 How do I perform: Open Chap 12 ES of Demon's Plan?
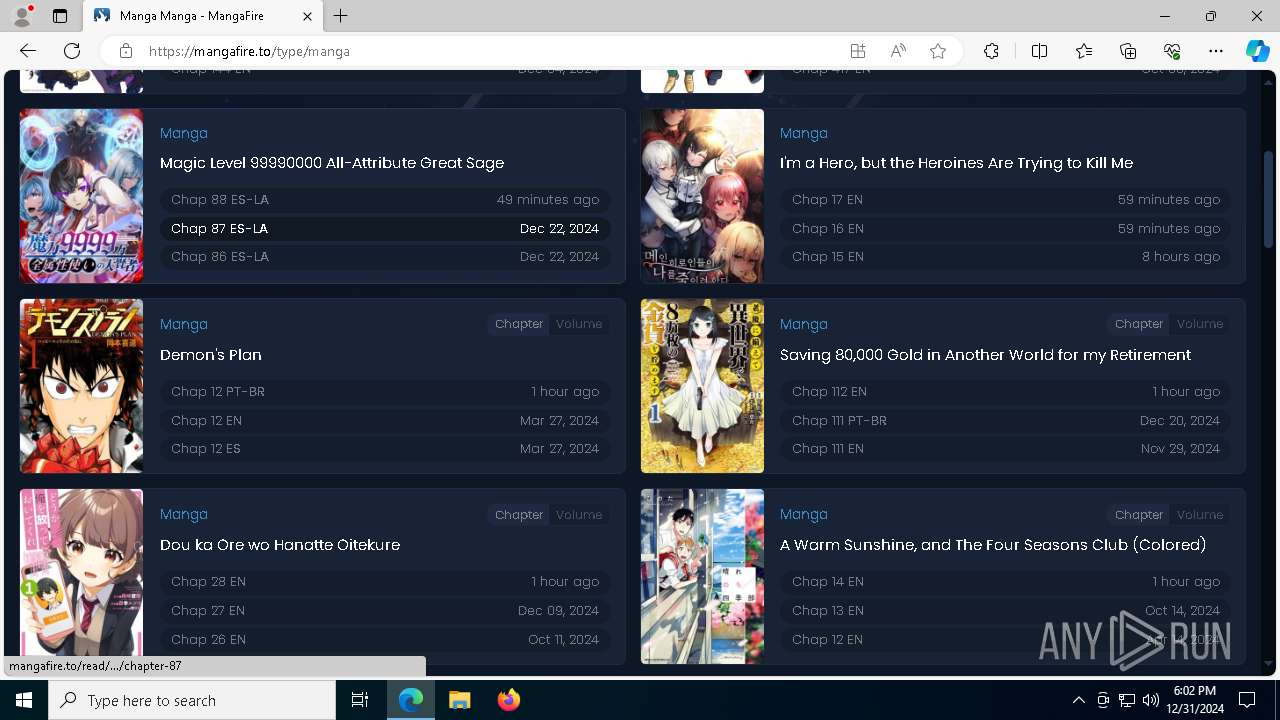click(x=385, y=449)
